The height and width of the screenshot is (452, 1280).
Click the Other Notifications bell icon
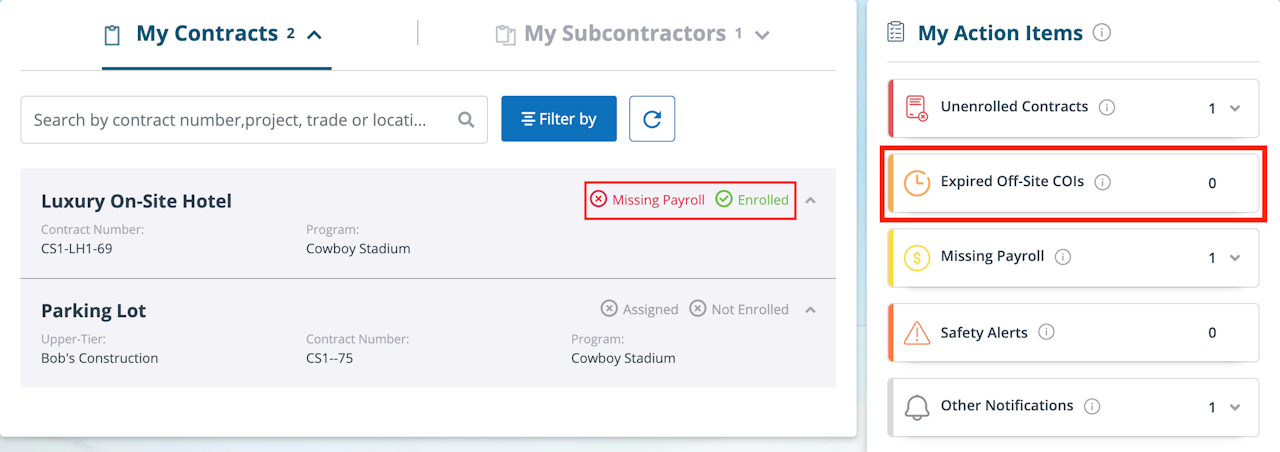coord(916,407)
